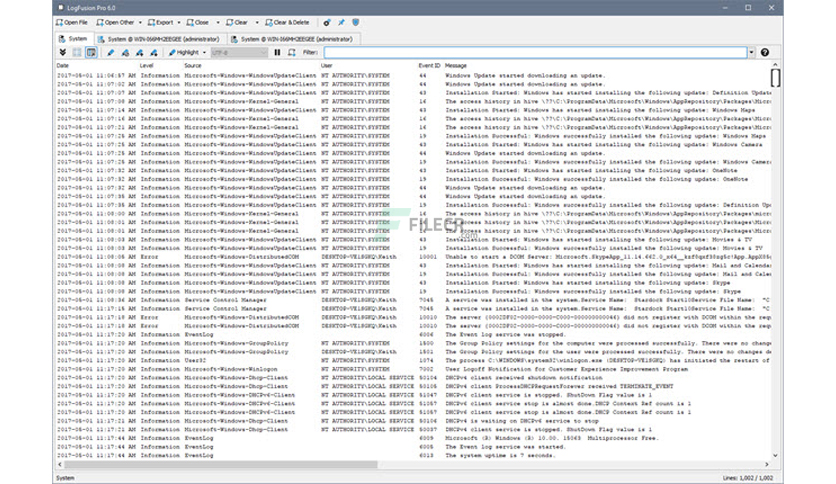Click the Highlight button
The image size is (836, 484).
click(183, 52)
